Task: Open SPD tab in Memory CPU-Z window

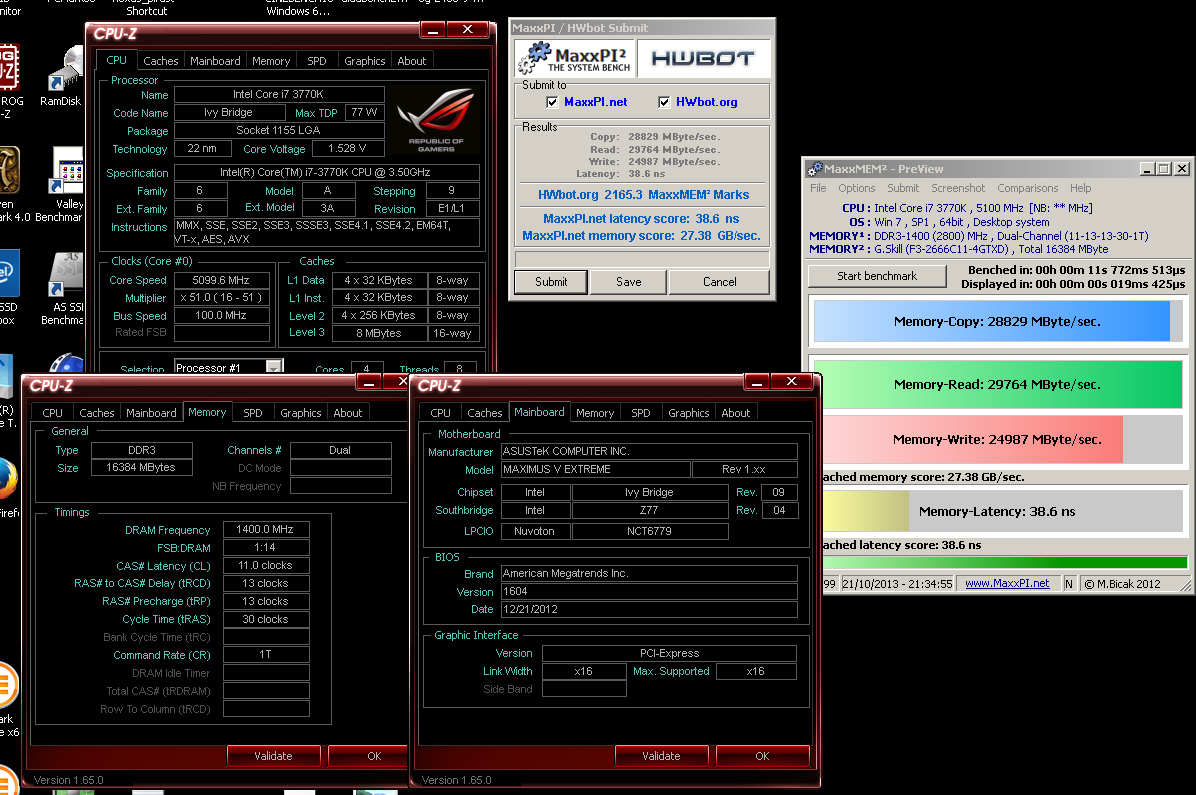Action: click(x=252, y=413)
